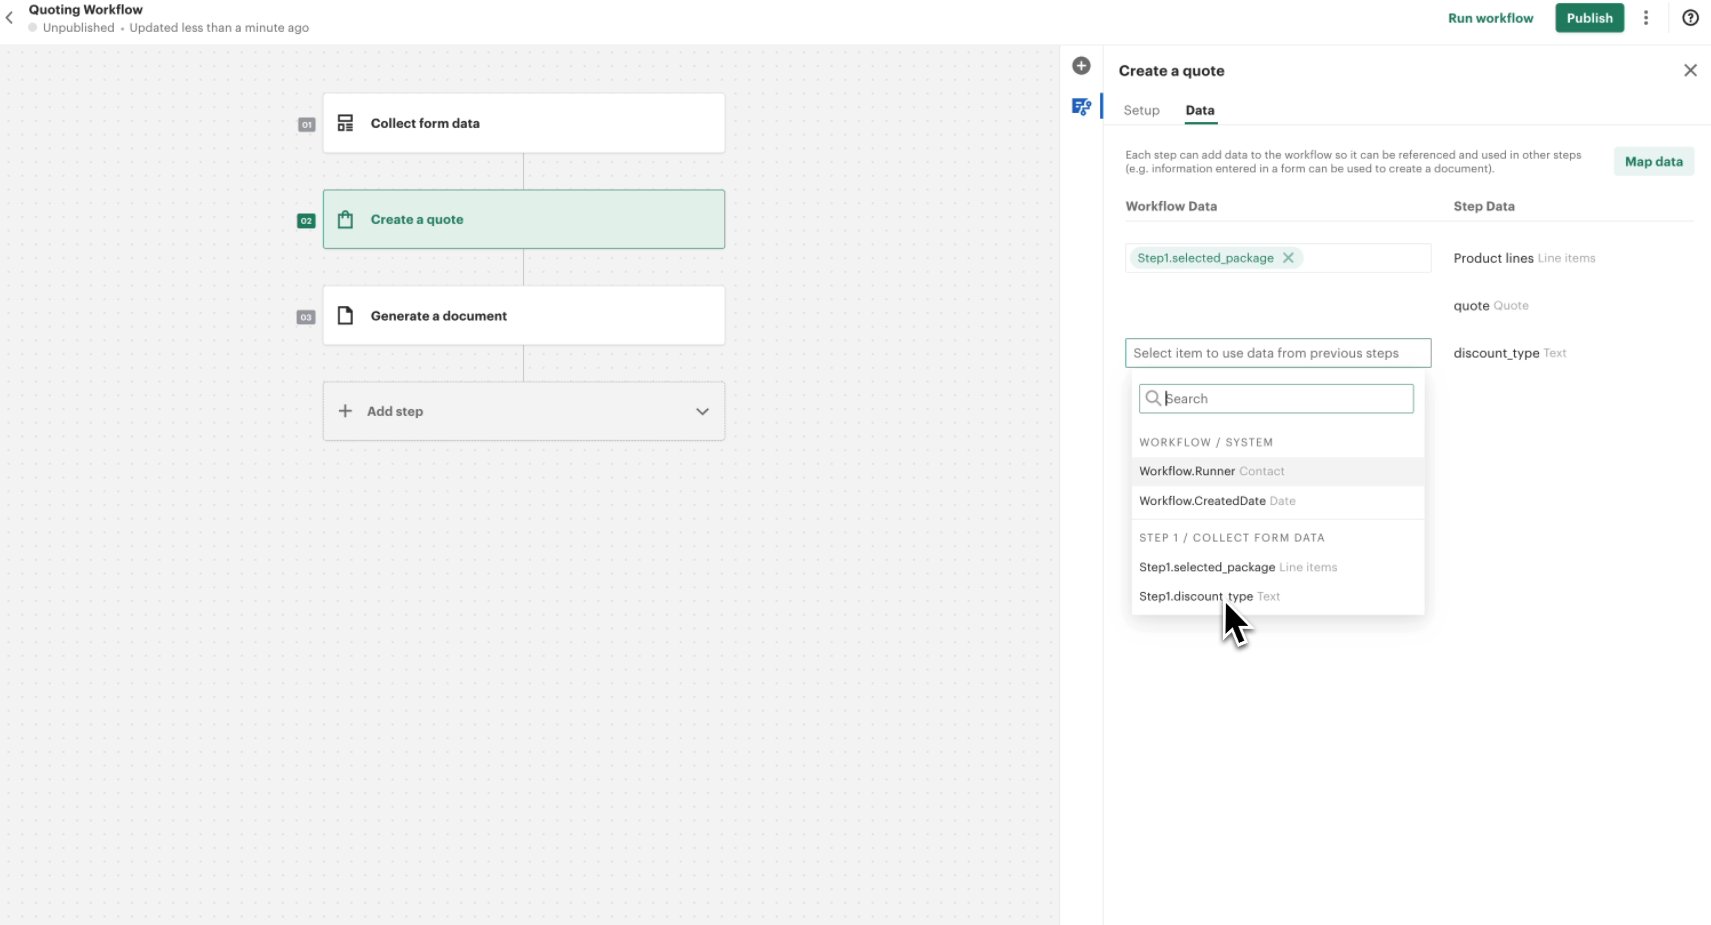
Task: Click the document icon on Generate a document step
Action: (x=345, y=315)
